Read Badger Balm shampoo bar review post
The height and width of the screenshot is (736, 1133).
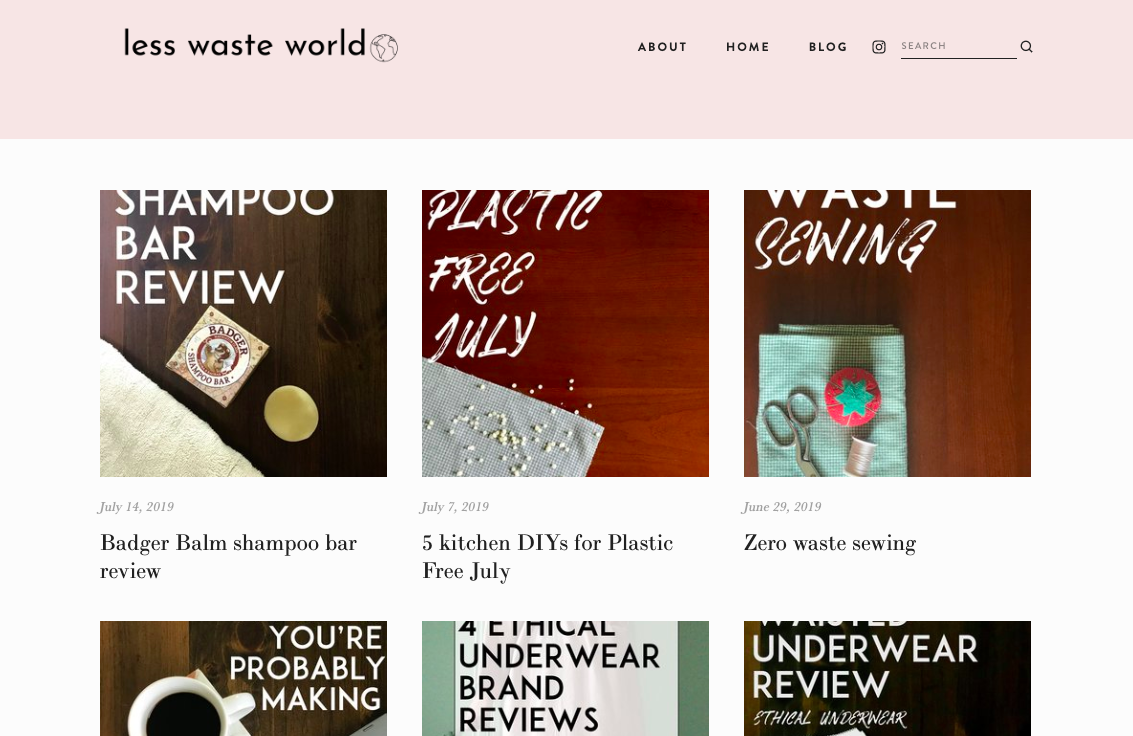pyautogui.click(x=228, y=557)
